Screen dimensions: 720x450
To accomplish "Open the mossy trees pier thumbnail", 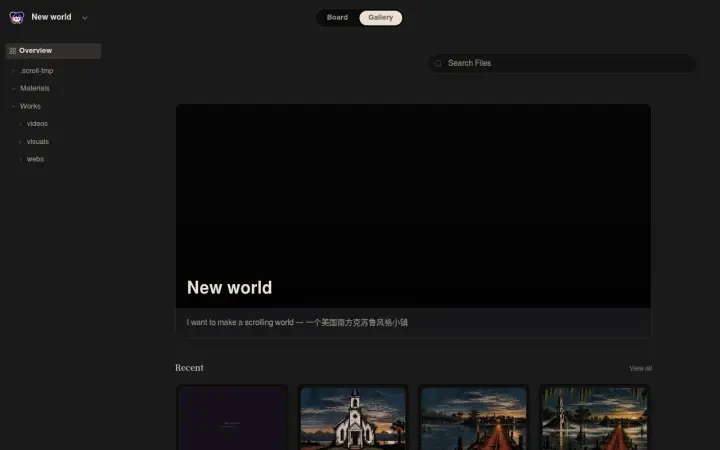I will [595, 419].
